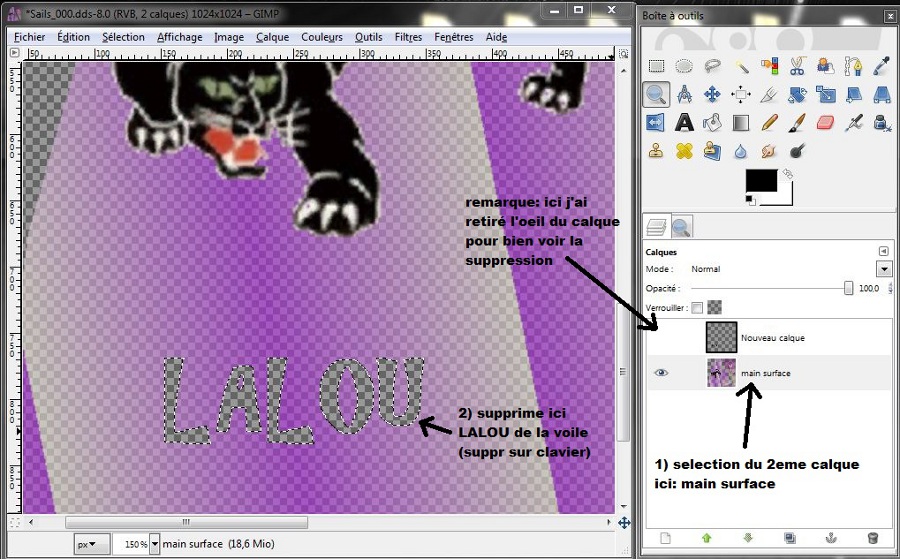Image resolution: width=900 pixels, height=559 pixels.
Task: Select the Perspective tool
Action: (882, 94)
